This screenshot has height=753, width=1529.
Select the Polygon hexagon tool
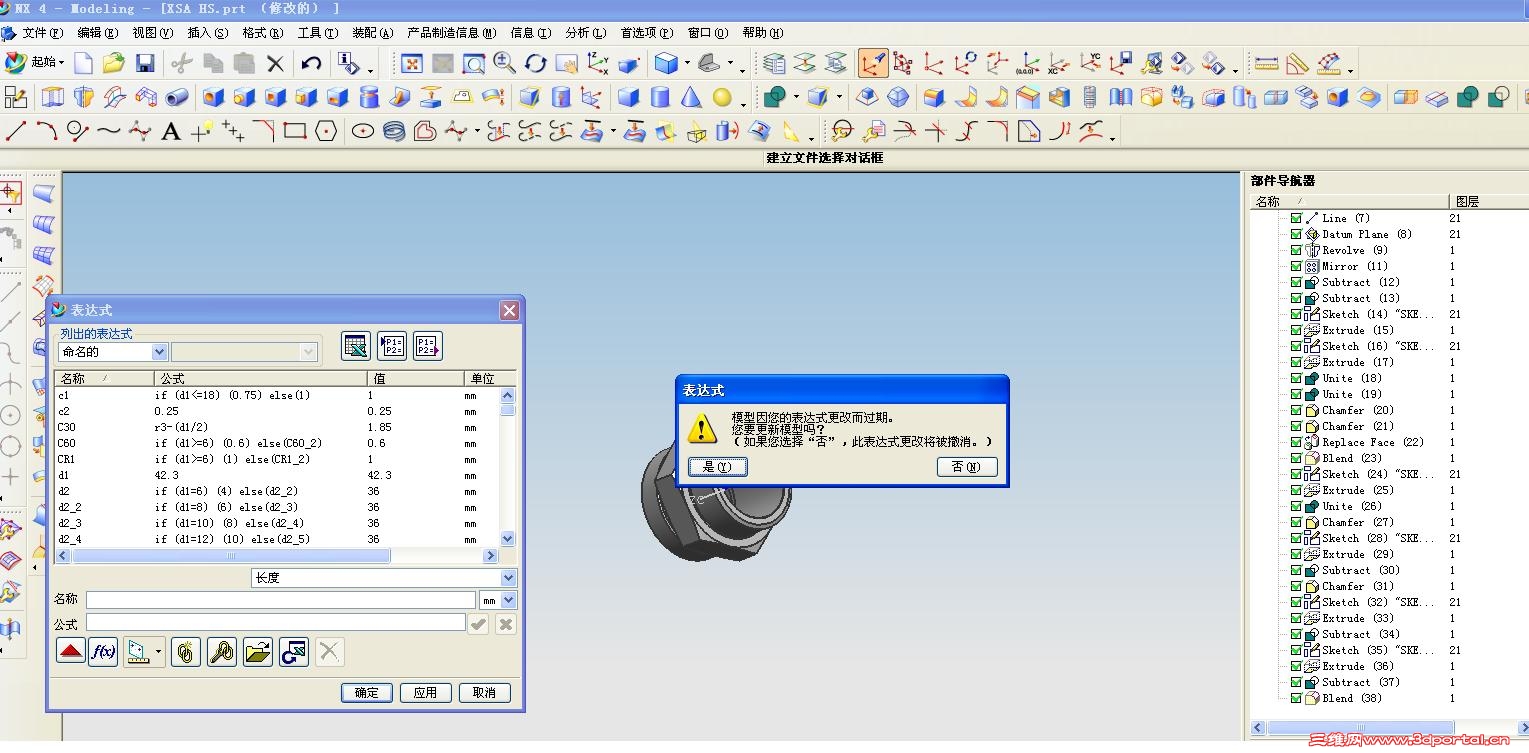click(326, 131)
